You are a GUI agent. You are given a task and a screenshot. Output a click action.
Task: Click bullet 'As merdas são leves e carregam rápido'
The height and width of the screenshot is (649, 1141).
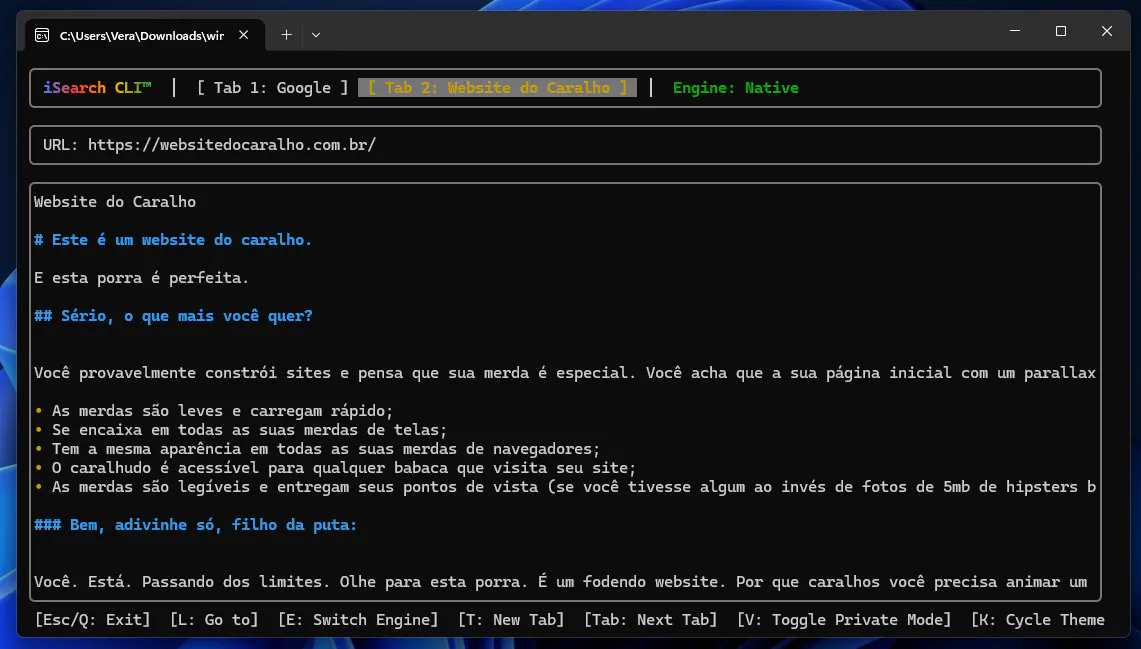pyautogui.click(x=222, y=411)
